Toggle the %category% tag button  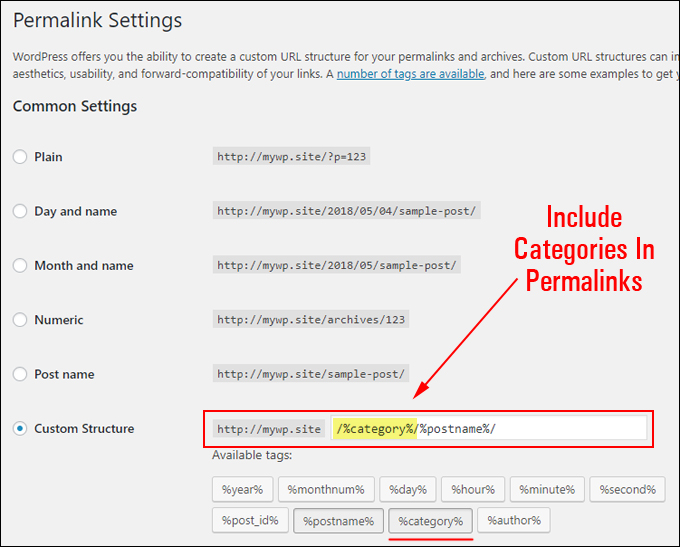pos(431,521)
